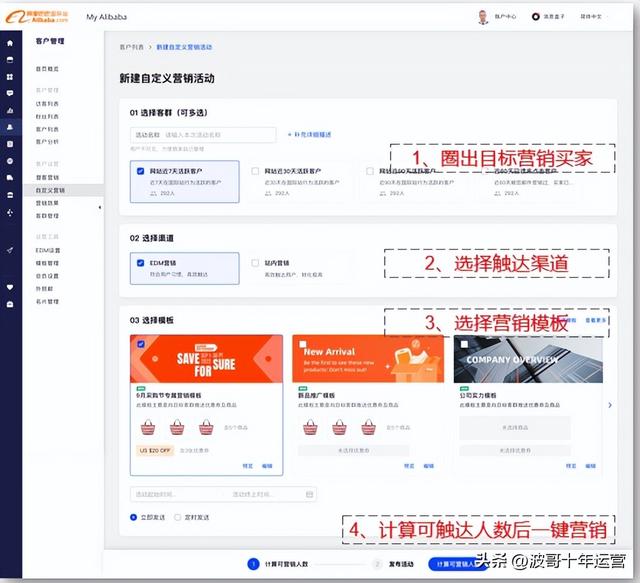The width and height of the screenshot is (640, 583).
Task: Check the third audience card checkbox
Action: (370, 171)
